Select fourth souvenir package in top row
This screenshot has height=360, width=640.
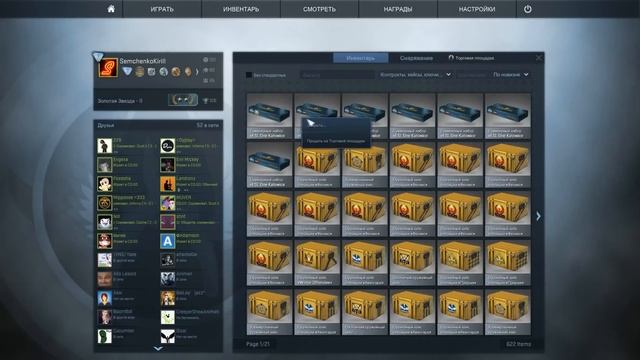pos(412,116)
